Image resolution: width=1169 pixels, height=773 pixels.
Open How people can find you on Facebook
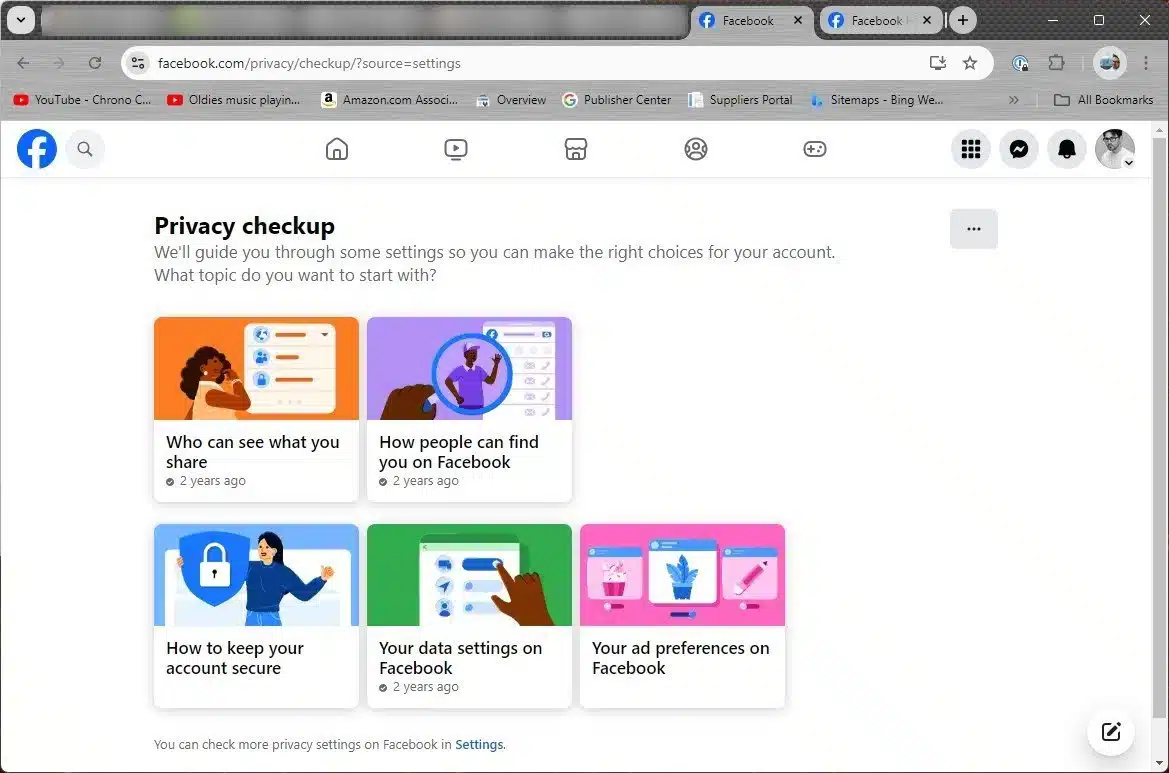point(470,409)
